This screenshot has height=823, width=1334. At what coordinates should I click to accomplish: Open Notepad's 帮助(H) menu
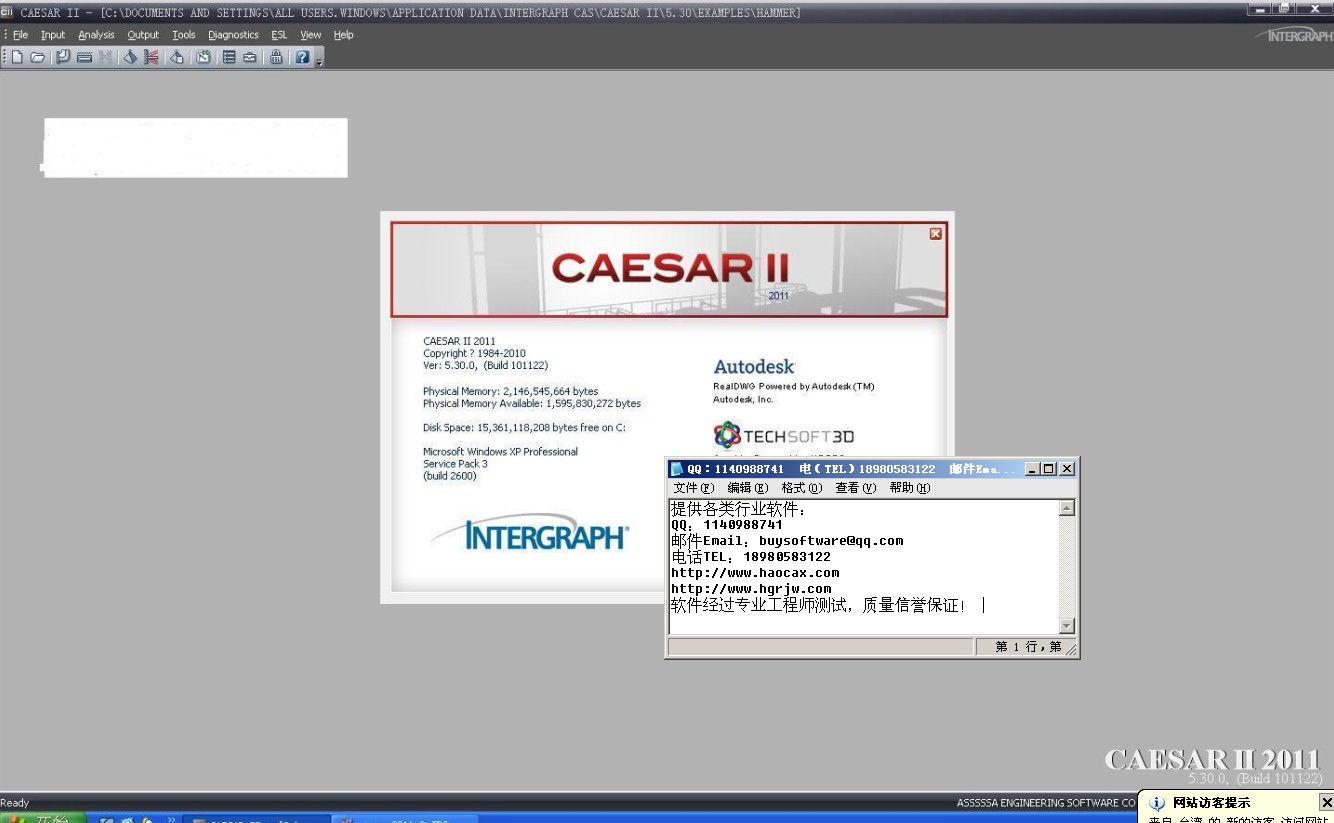pos(910,488)
